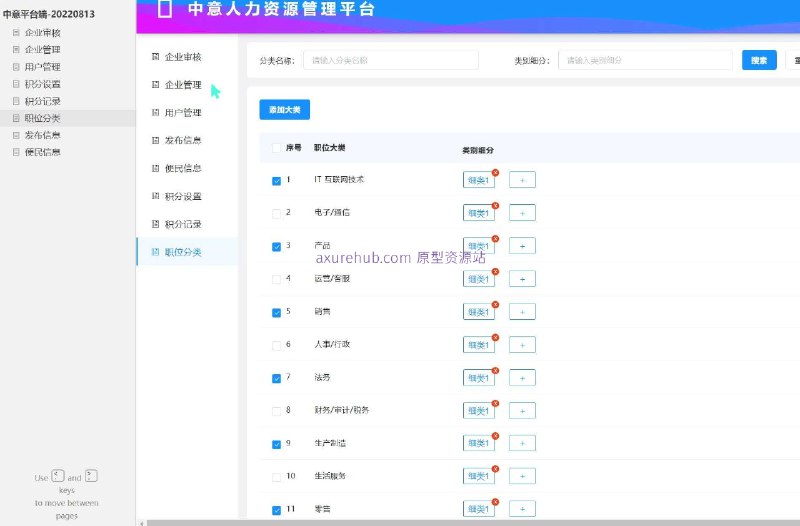This screenshot has width=800, height=526.
Task: Uncheck row 7 法务 checkbox
Action: 277,378
